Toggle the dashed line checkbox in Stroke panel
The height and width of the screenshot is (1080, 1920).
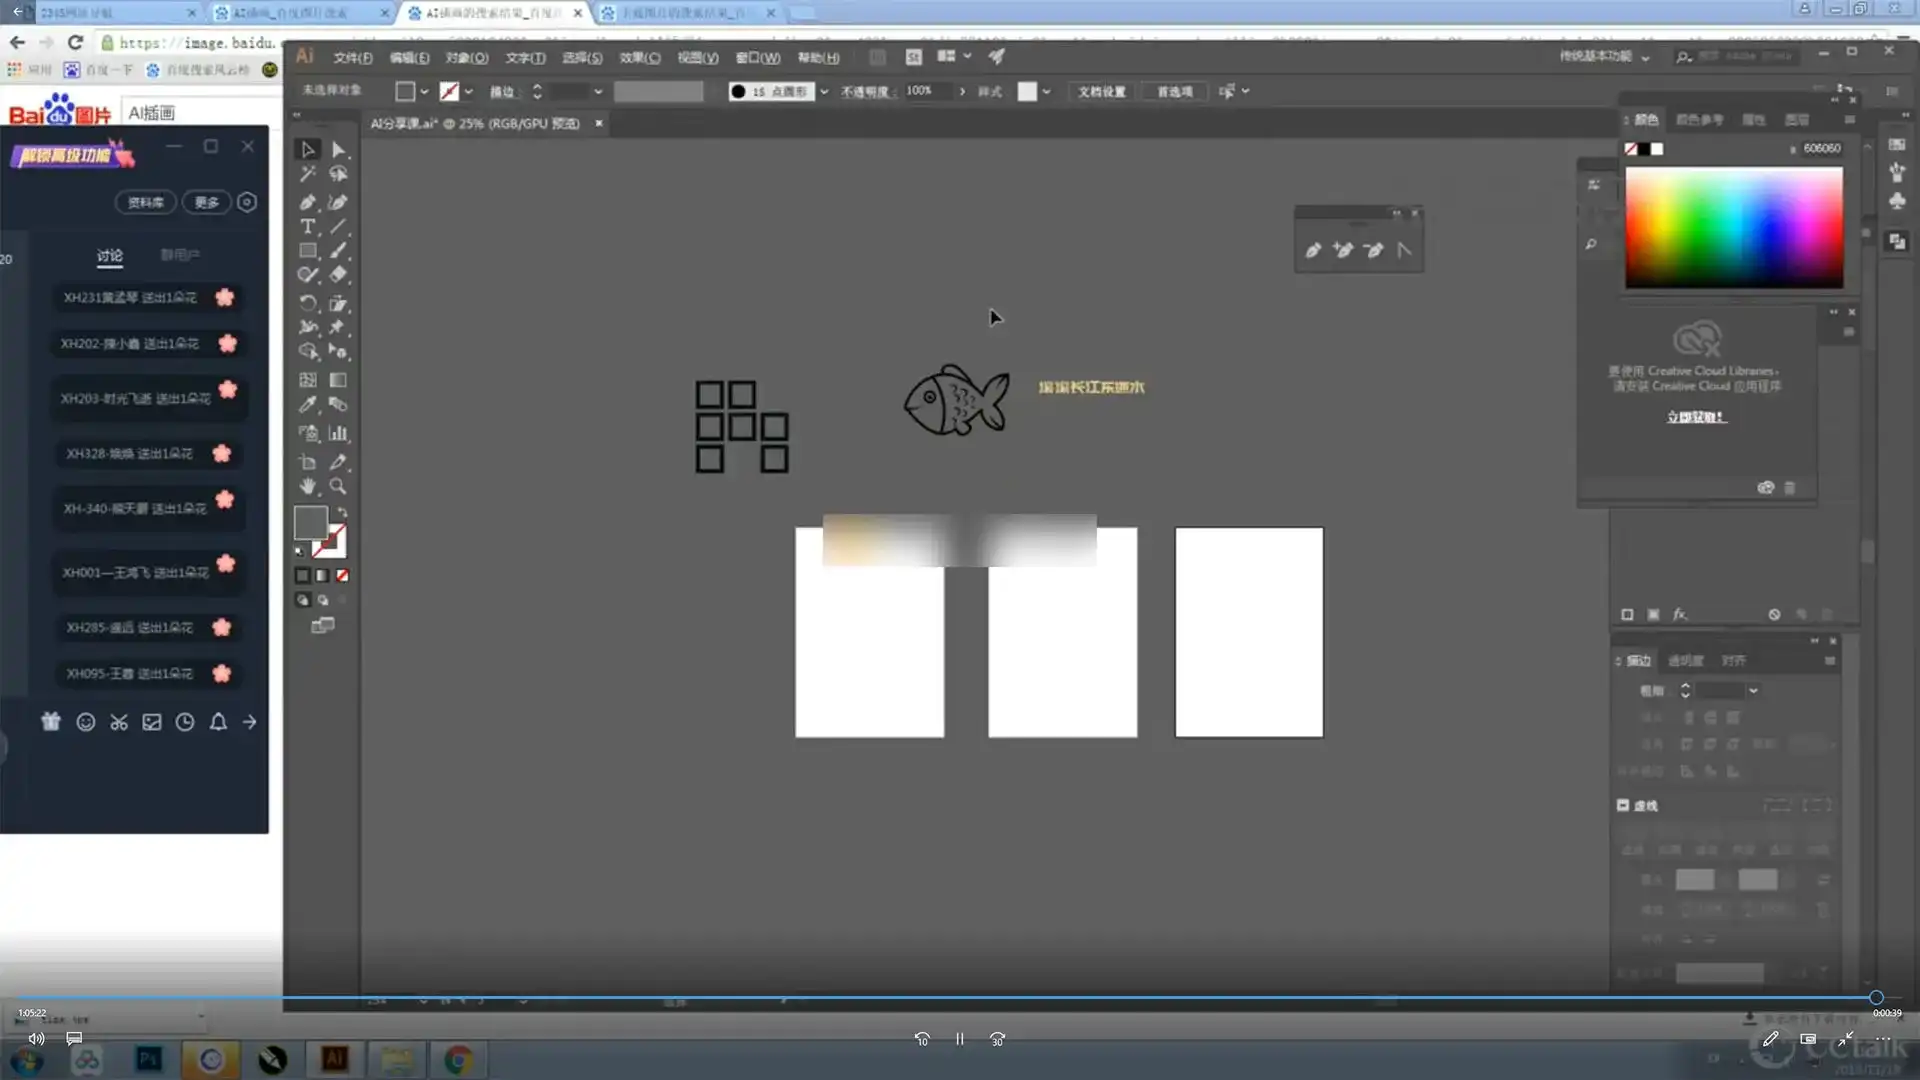(x=1623, y=805)
